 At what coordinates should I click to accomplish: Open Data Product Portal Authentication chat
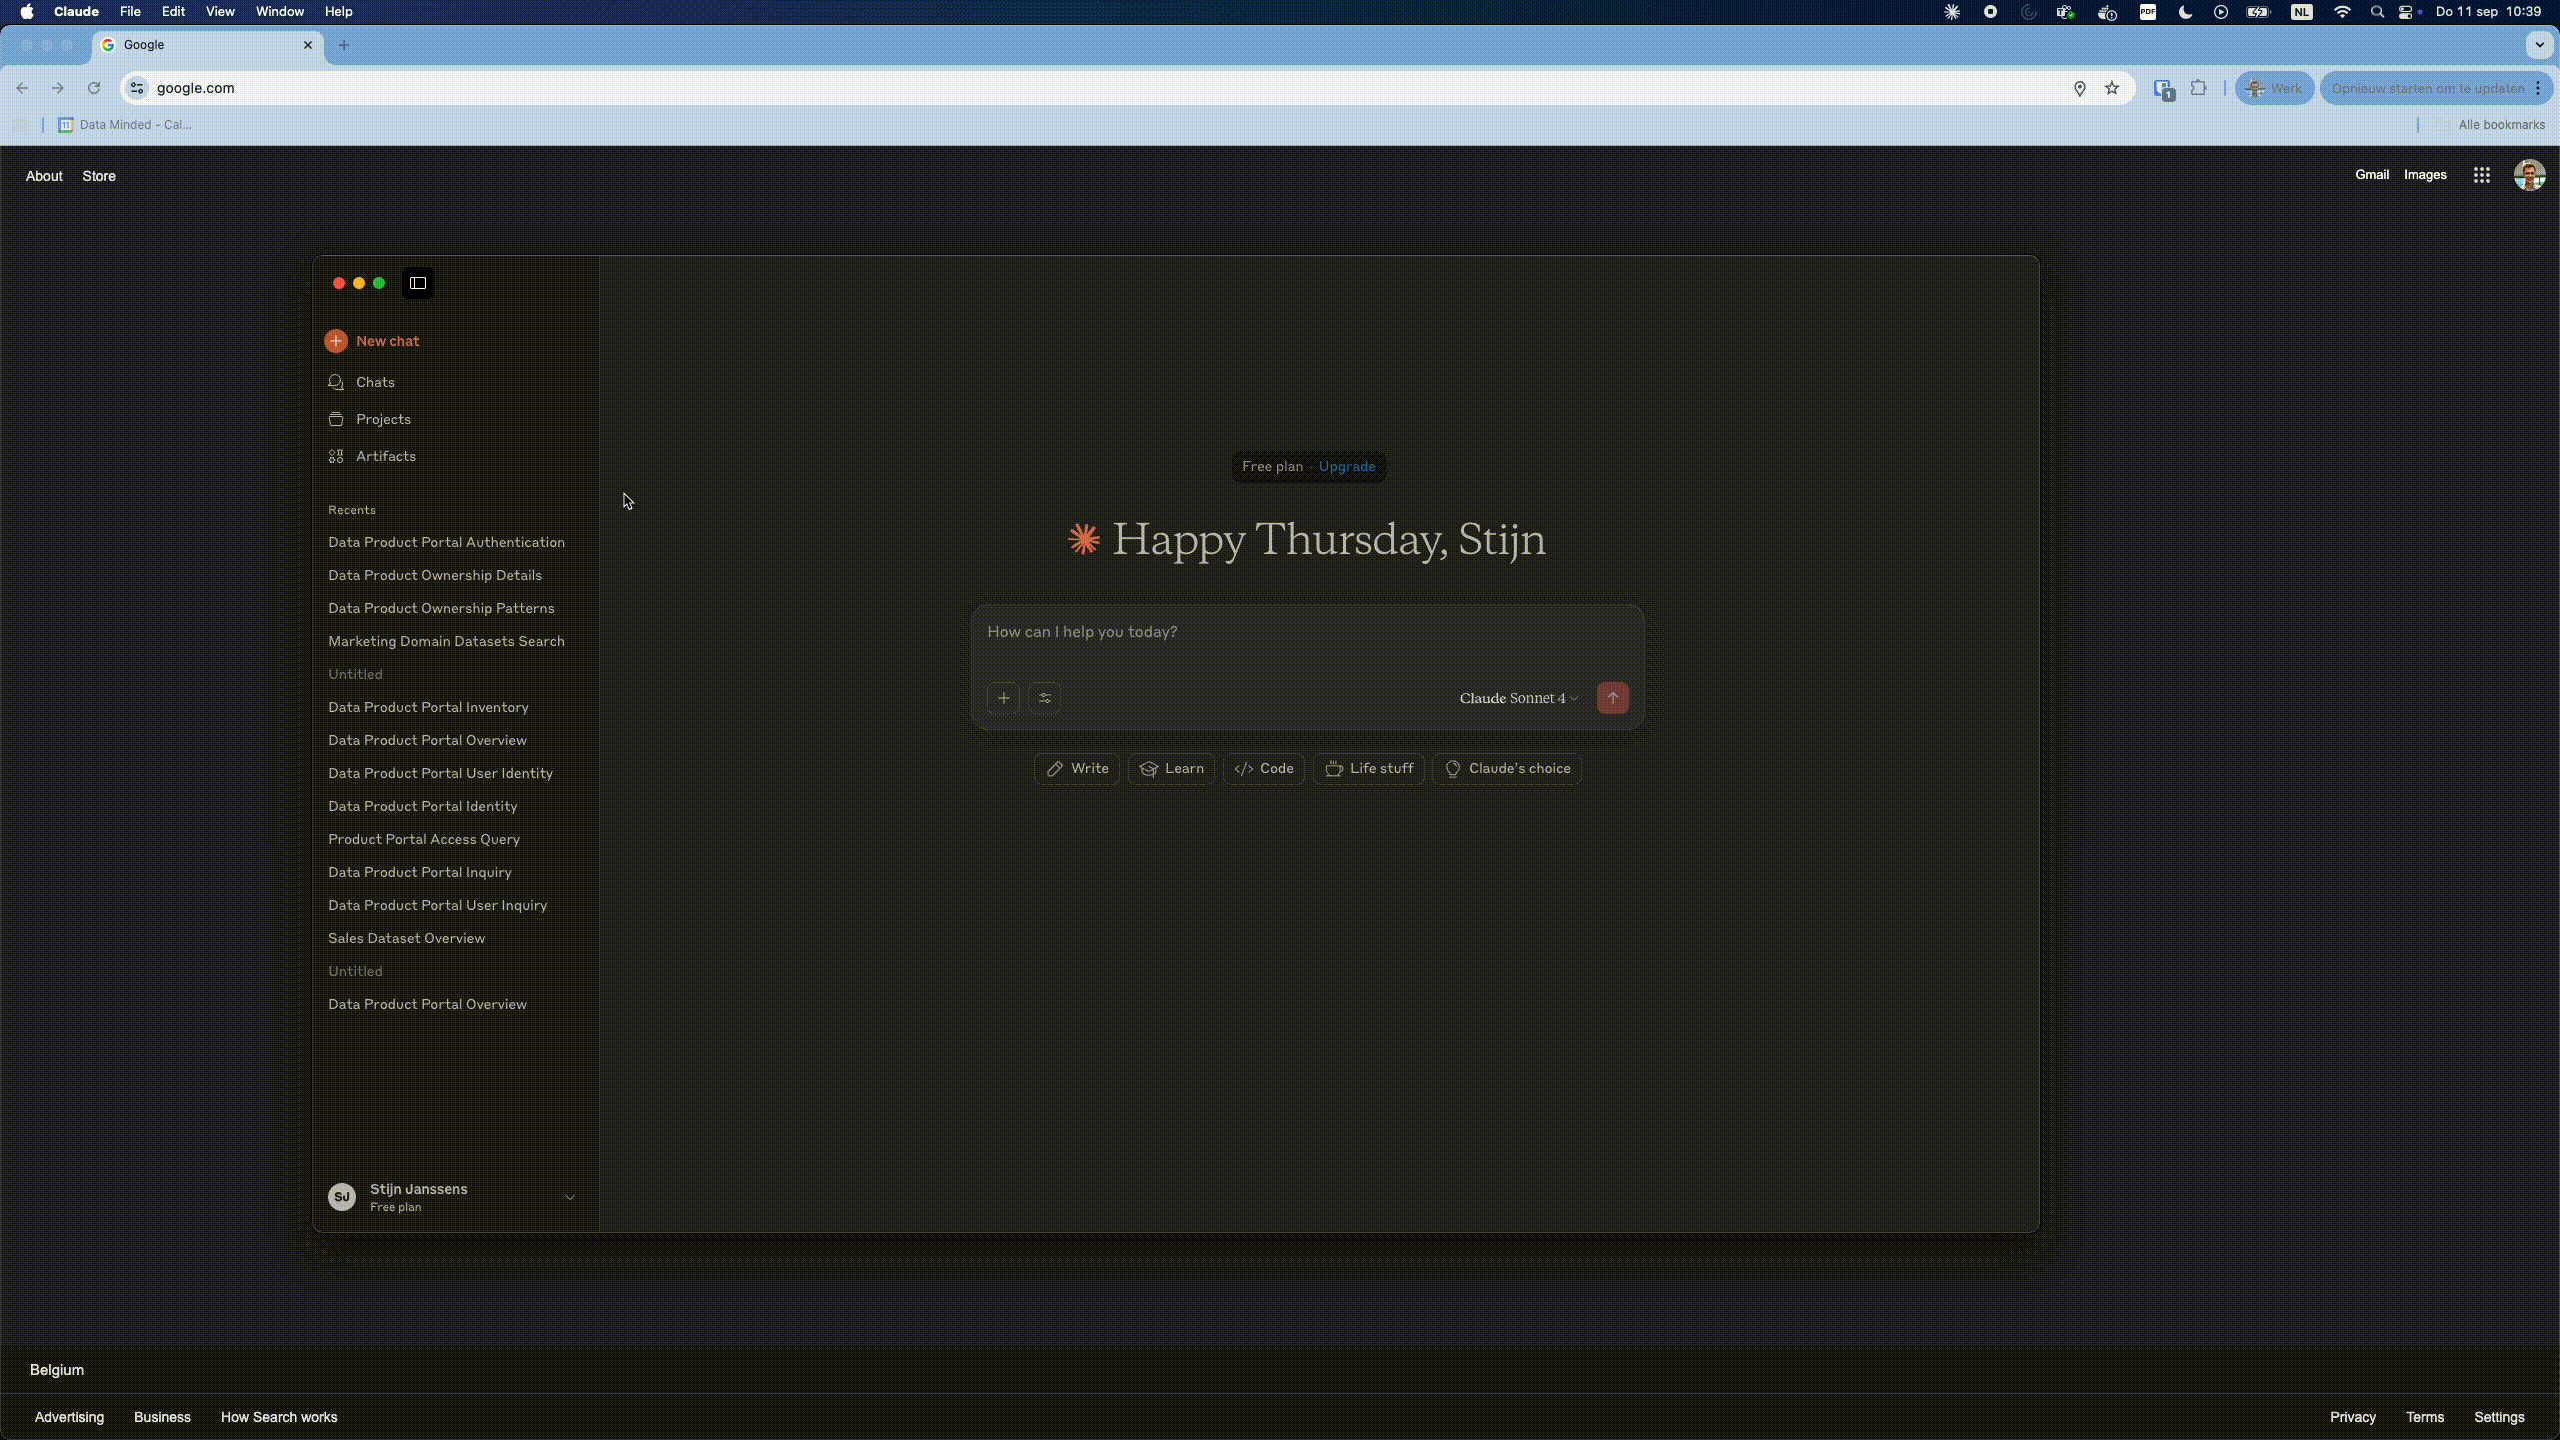click(446, 542)
